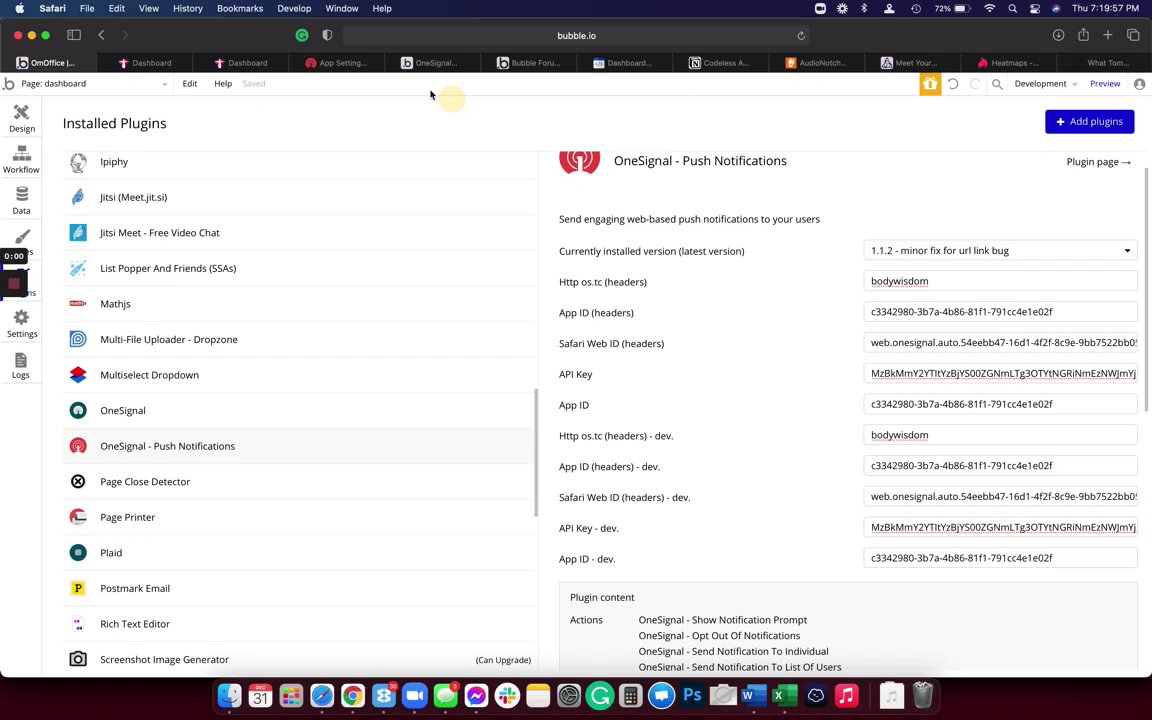Select Screenshot Image Generator plugin

[x=299, y=659]
